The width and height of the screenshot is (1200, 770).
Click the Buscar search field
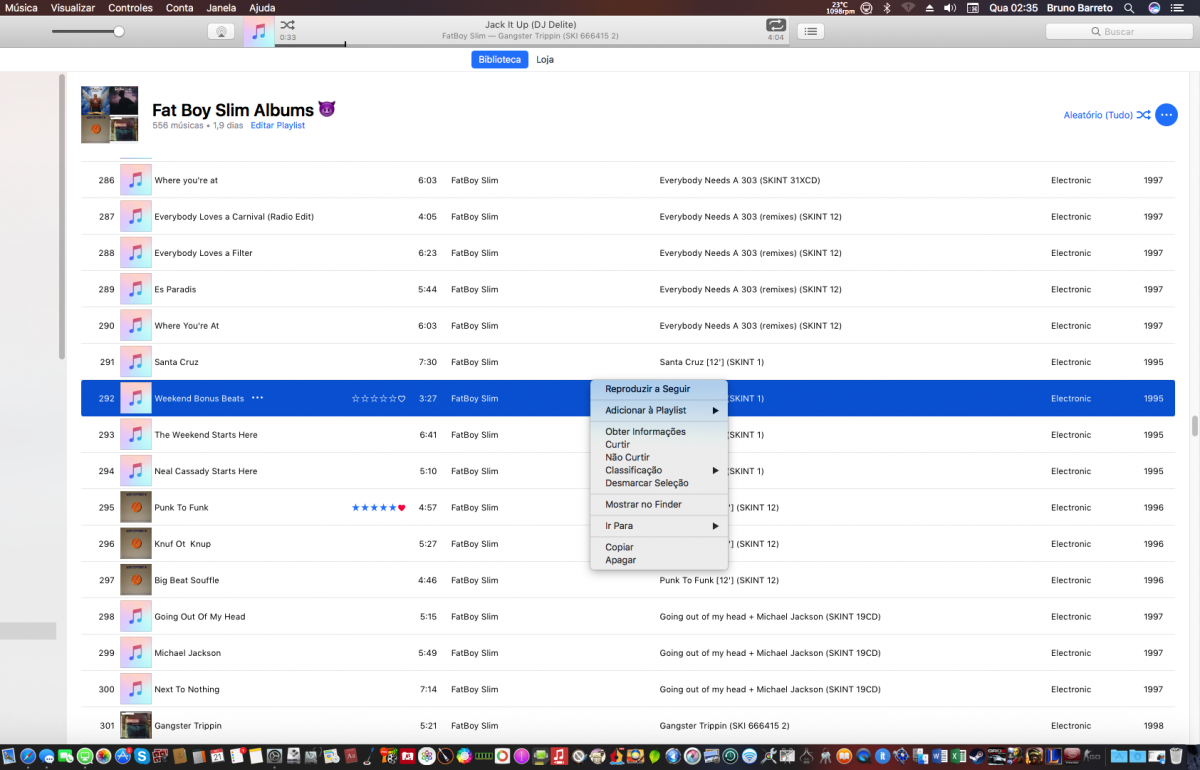pyautogui.click(x=1119, y=31)
